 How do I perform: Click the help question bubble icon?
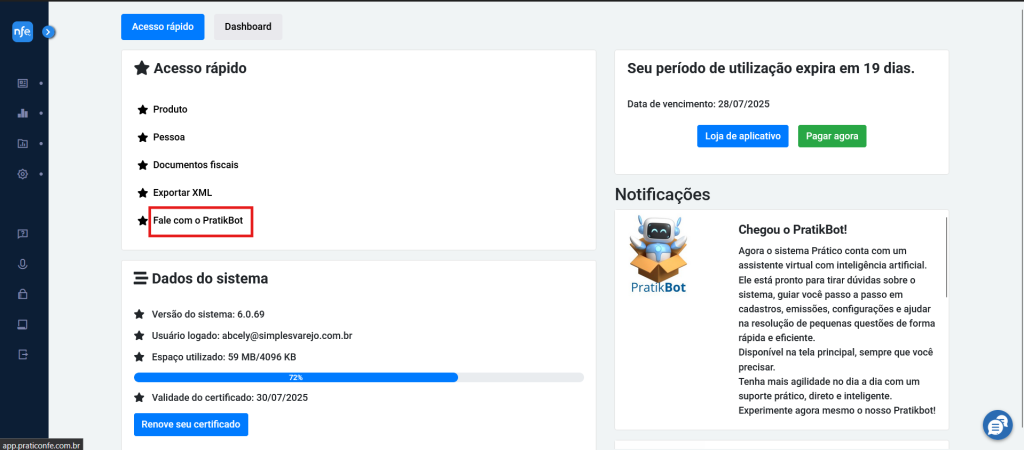(23, 234)
